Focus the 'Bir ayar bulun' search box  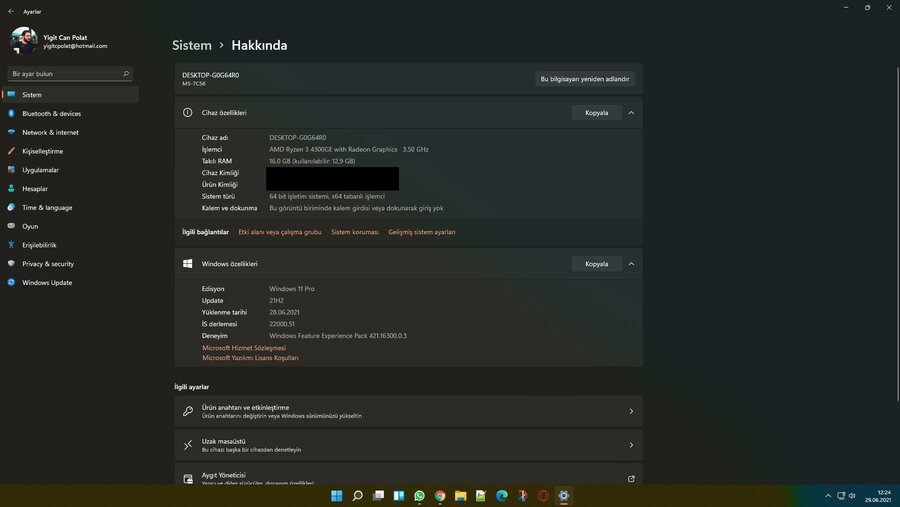coord(70,73)
